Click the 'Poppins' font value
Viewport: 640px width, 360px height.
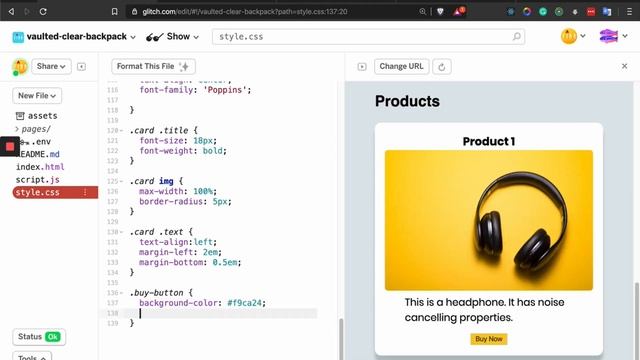coord(226,90)
